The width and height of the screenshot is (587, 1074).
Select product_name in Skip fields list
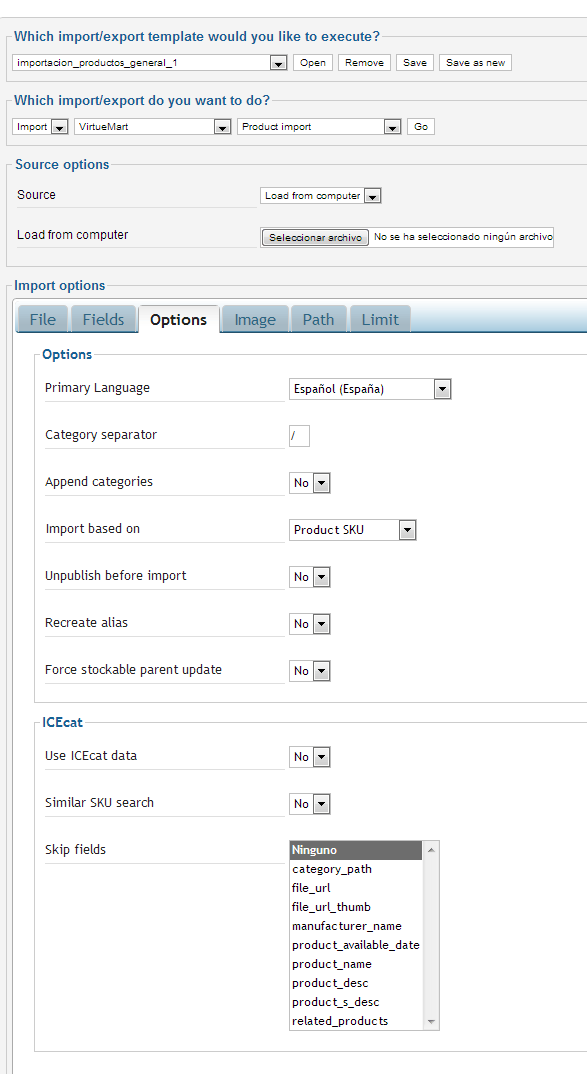coord(355,964)
